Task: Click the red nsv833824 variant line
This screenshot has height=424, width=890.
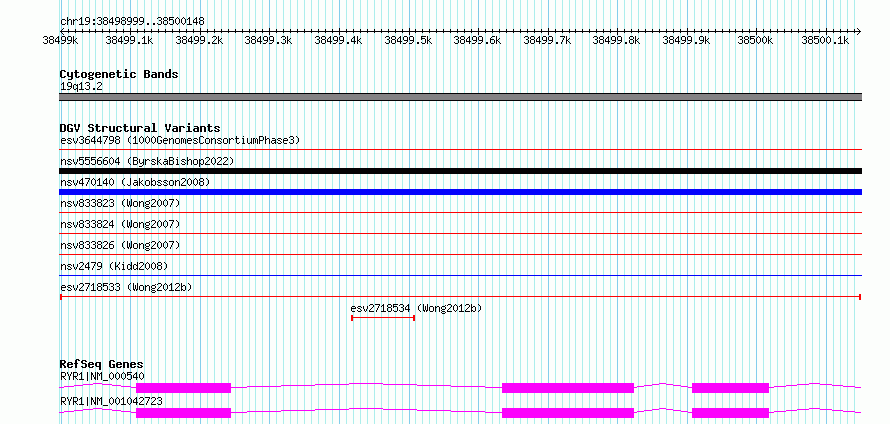Action: pos(460,234)
